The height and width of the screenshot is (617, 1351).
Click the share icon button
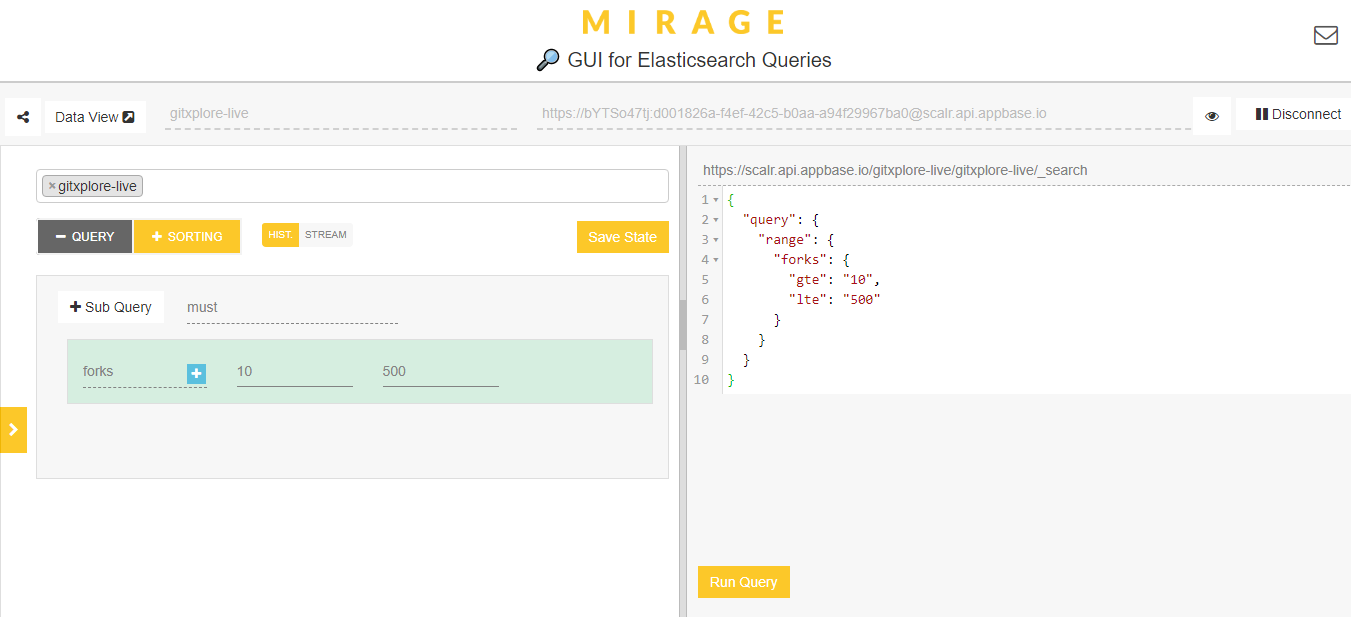coord(23,117)
